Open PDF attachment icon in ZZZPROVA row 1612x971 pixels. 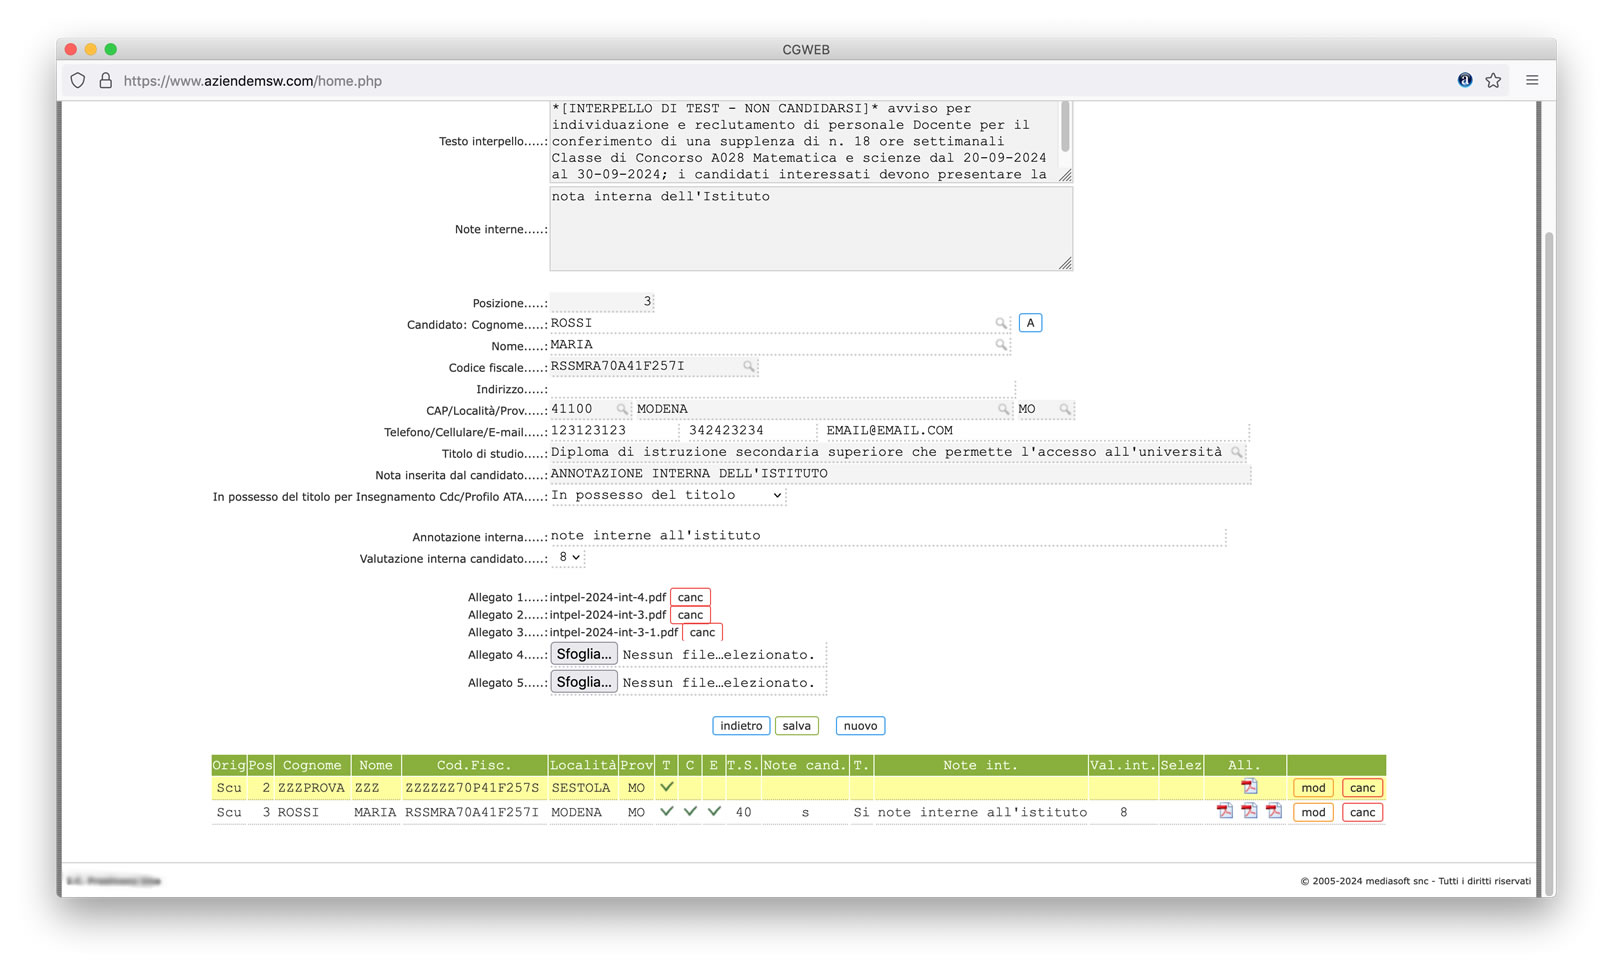[1249, 787]
